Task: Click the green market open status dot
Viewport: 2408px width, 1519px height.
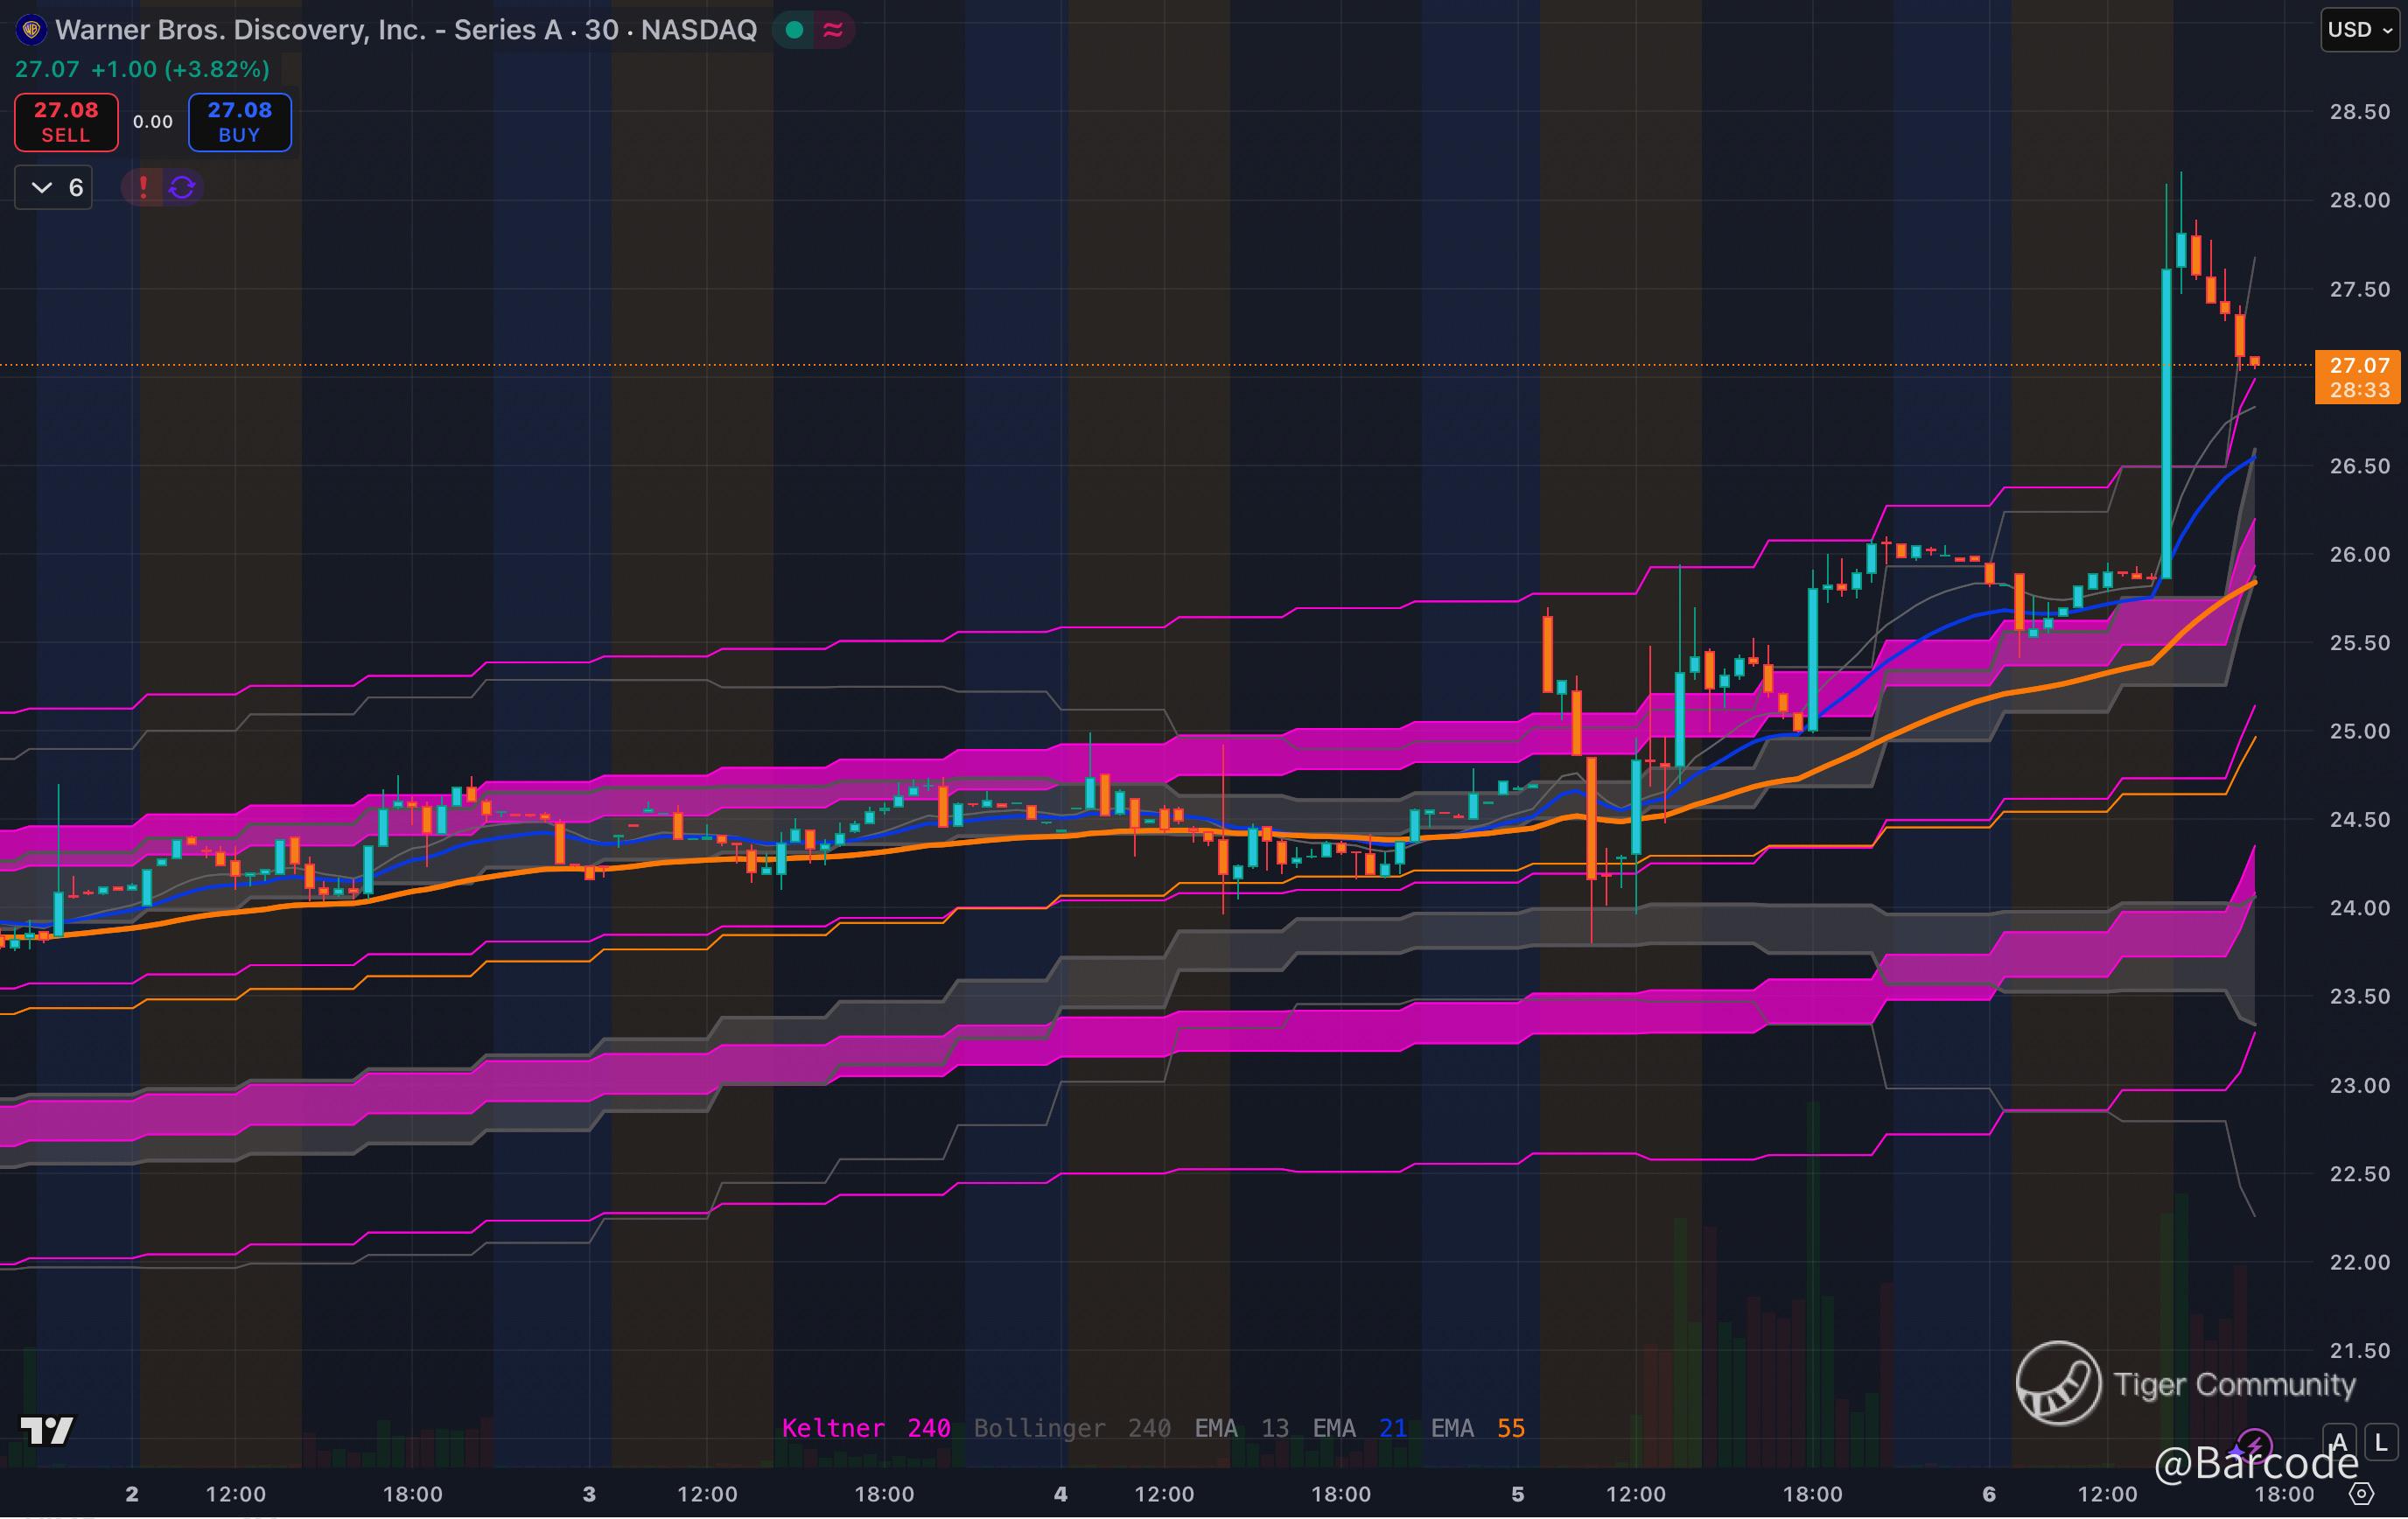Action: tap(795, 30)
